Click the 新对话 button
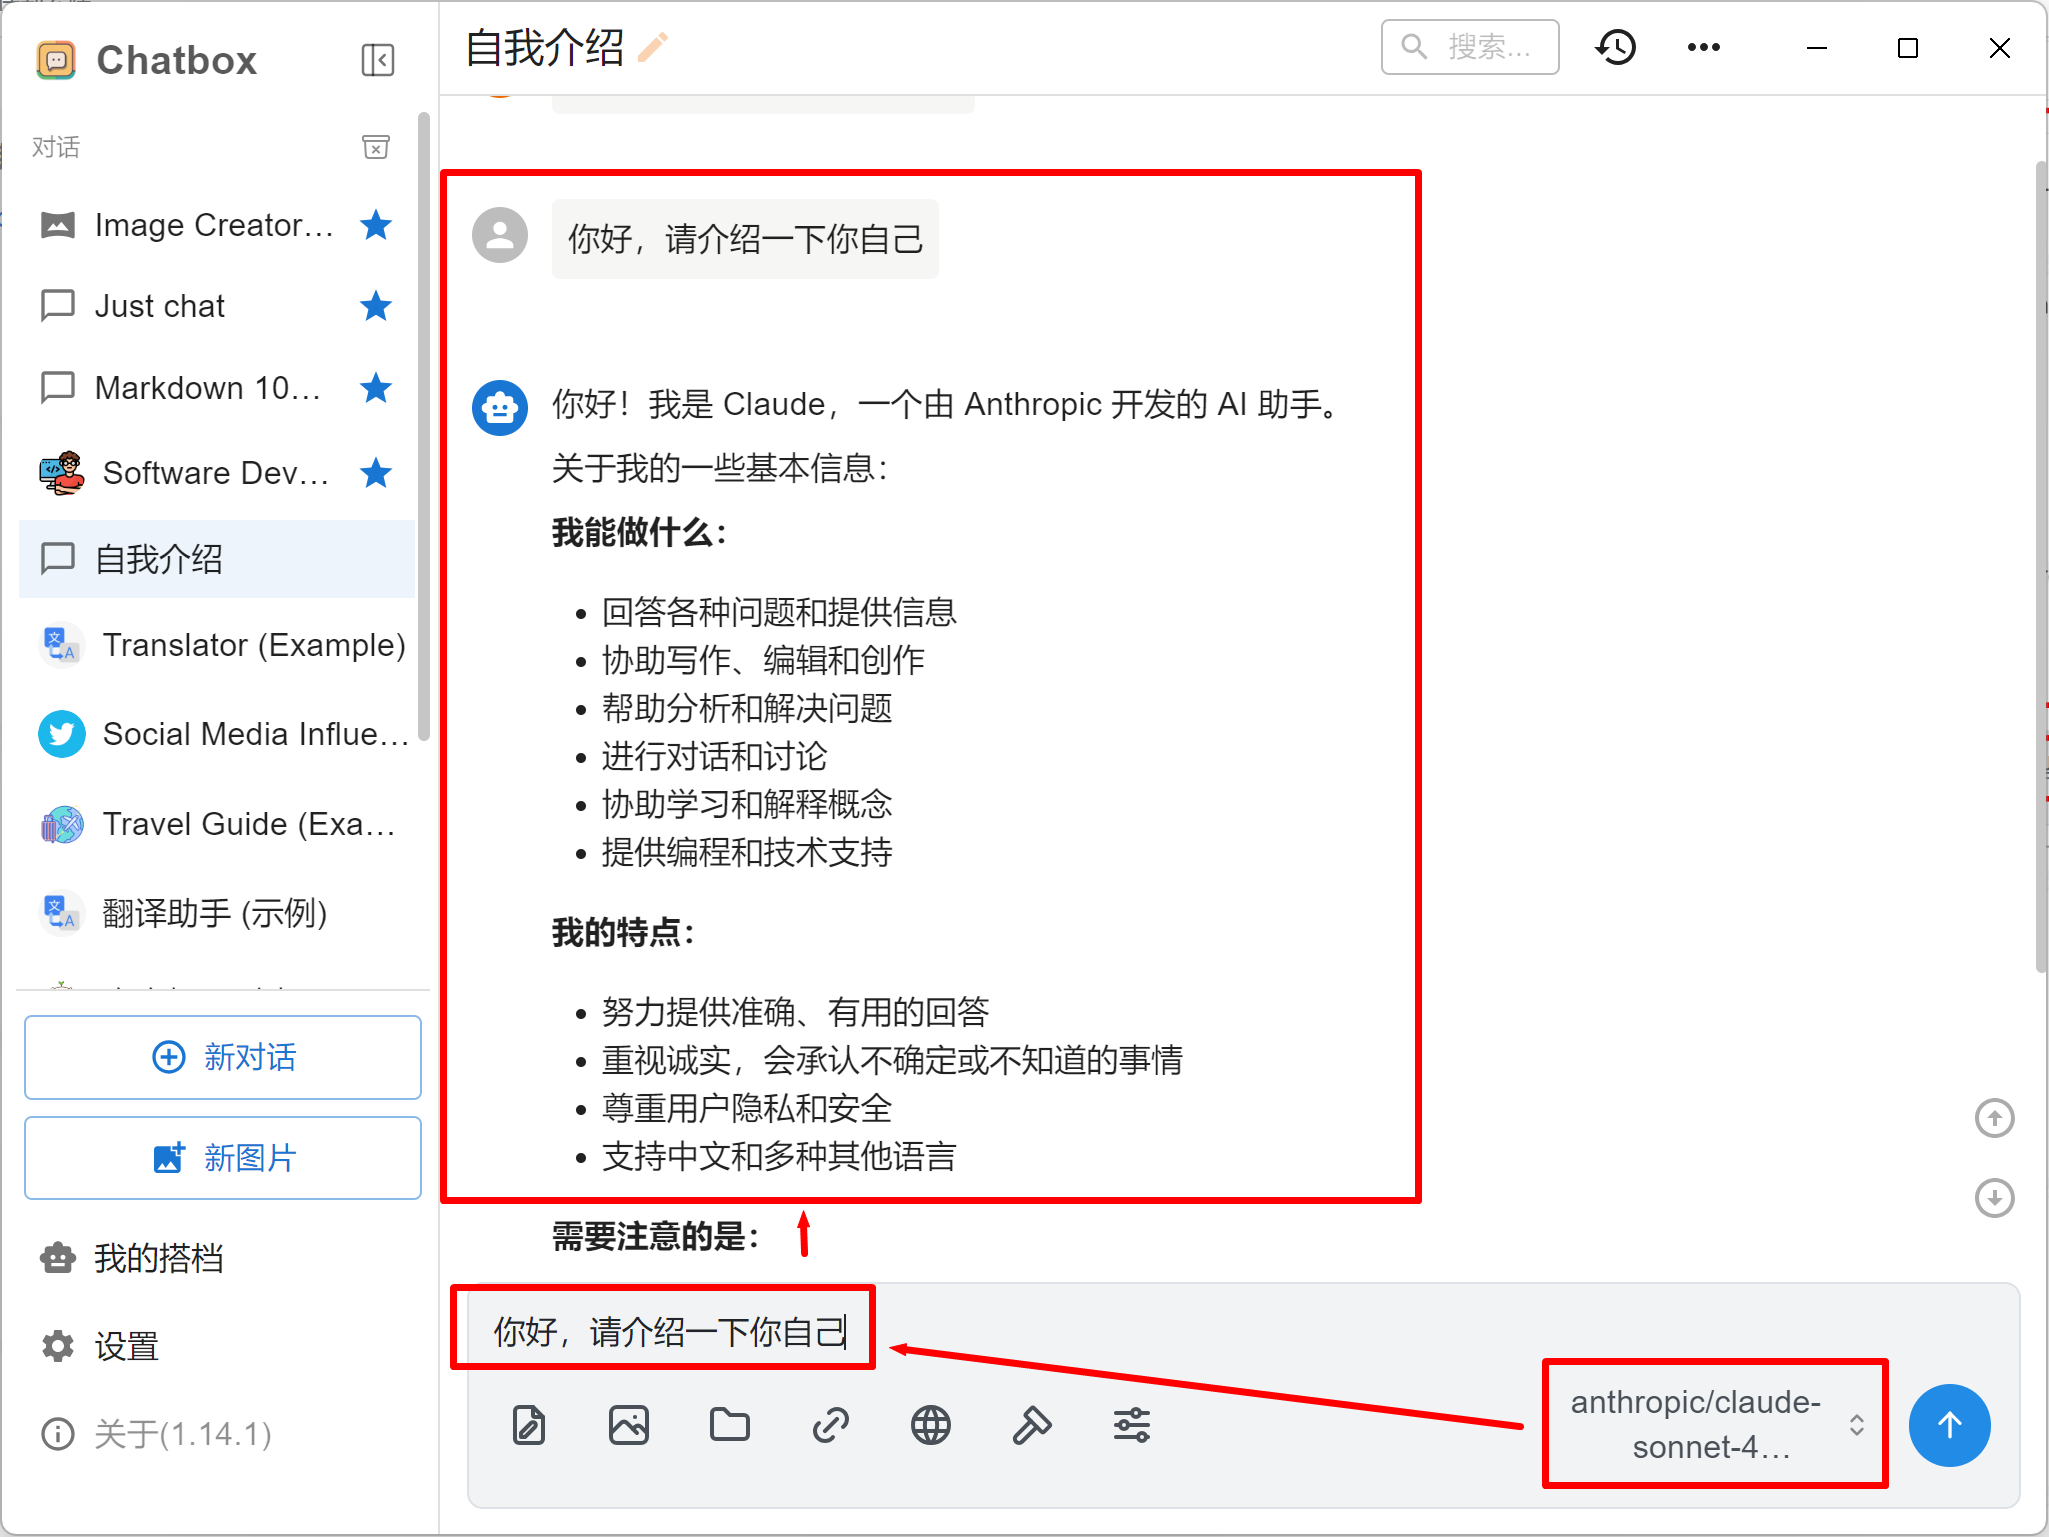The width and height of the screenshot is (2049, 1537). [x=223, y=1057]
